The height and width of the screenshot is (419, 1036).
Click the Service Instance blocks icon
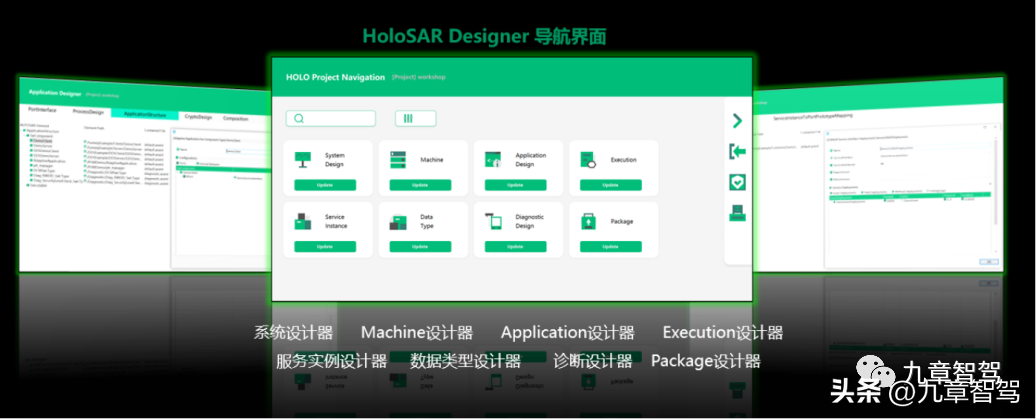[x=302, y=220]
